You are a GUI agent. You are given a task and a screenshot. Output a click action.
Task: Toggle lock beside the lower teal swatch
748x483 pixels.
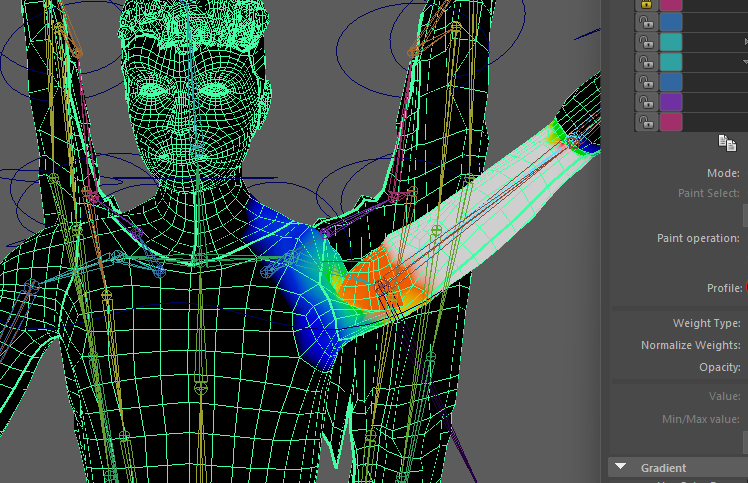click(x=646, y=62)
